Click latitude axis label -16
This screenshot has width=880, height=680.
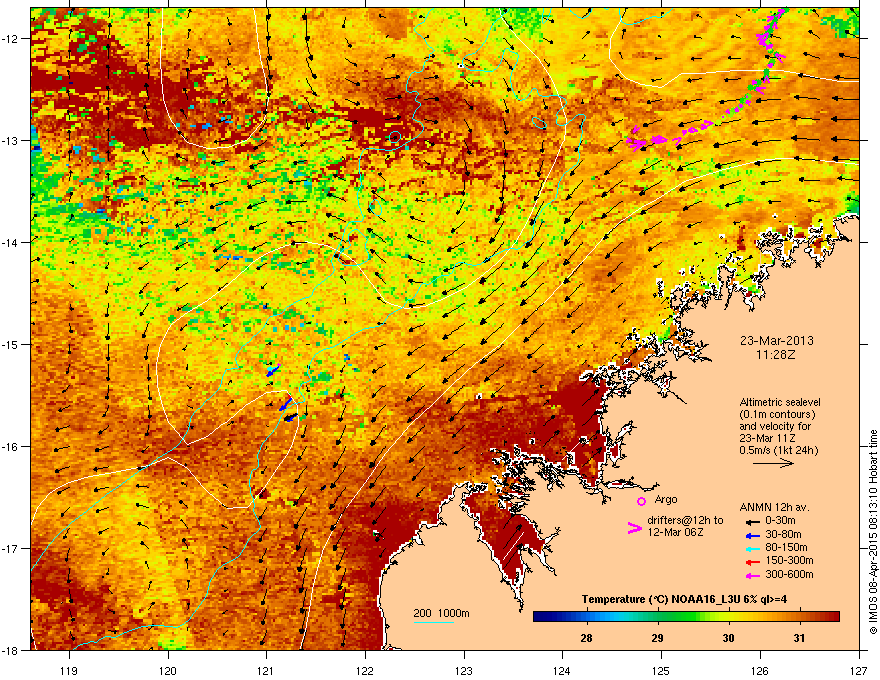click(x=10, y=447)
